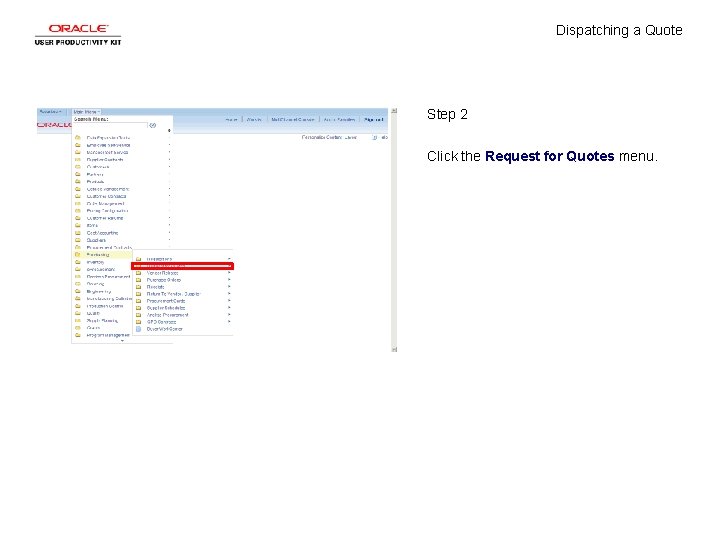Image resolution: width=720 pixels, height=540 pixels.
Task: Click the Procurement Cards folder icon
Action: (138, 301)
